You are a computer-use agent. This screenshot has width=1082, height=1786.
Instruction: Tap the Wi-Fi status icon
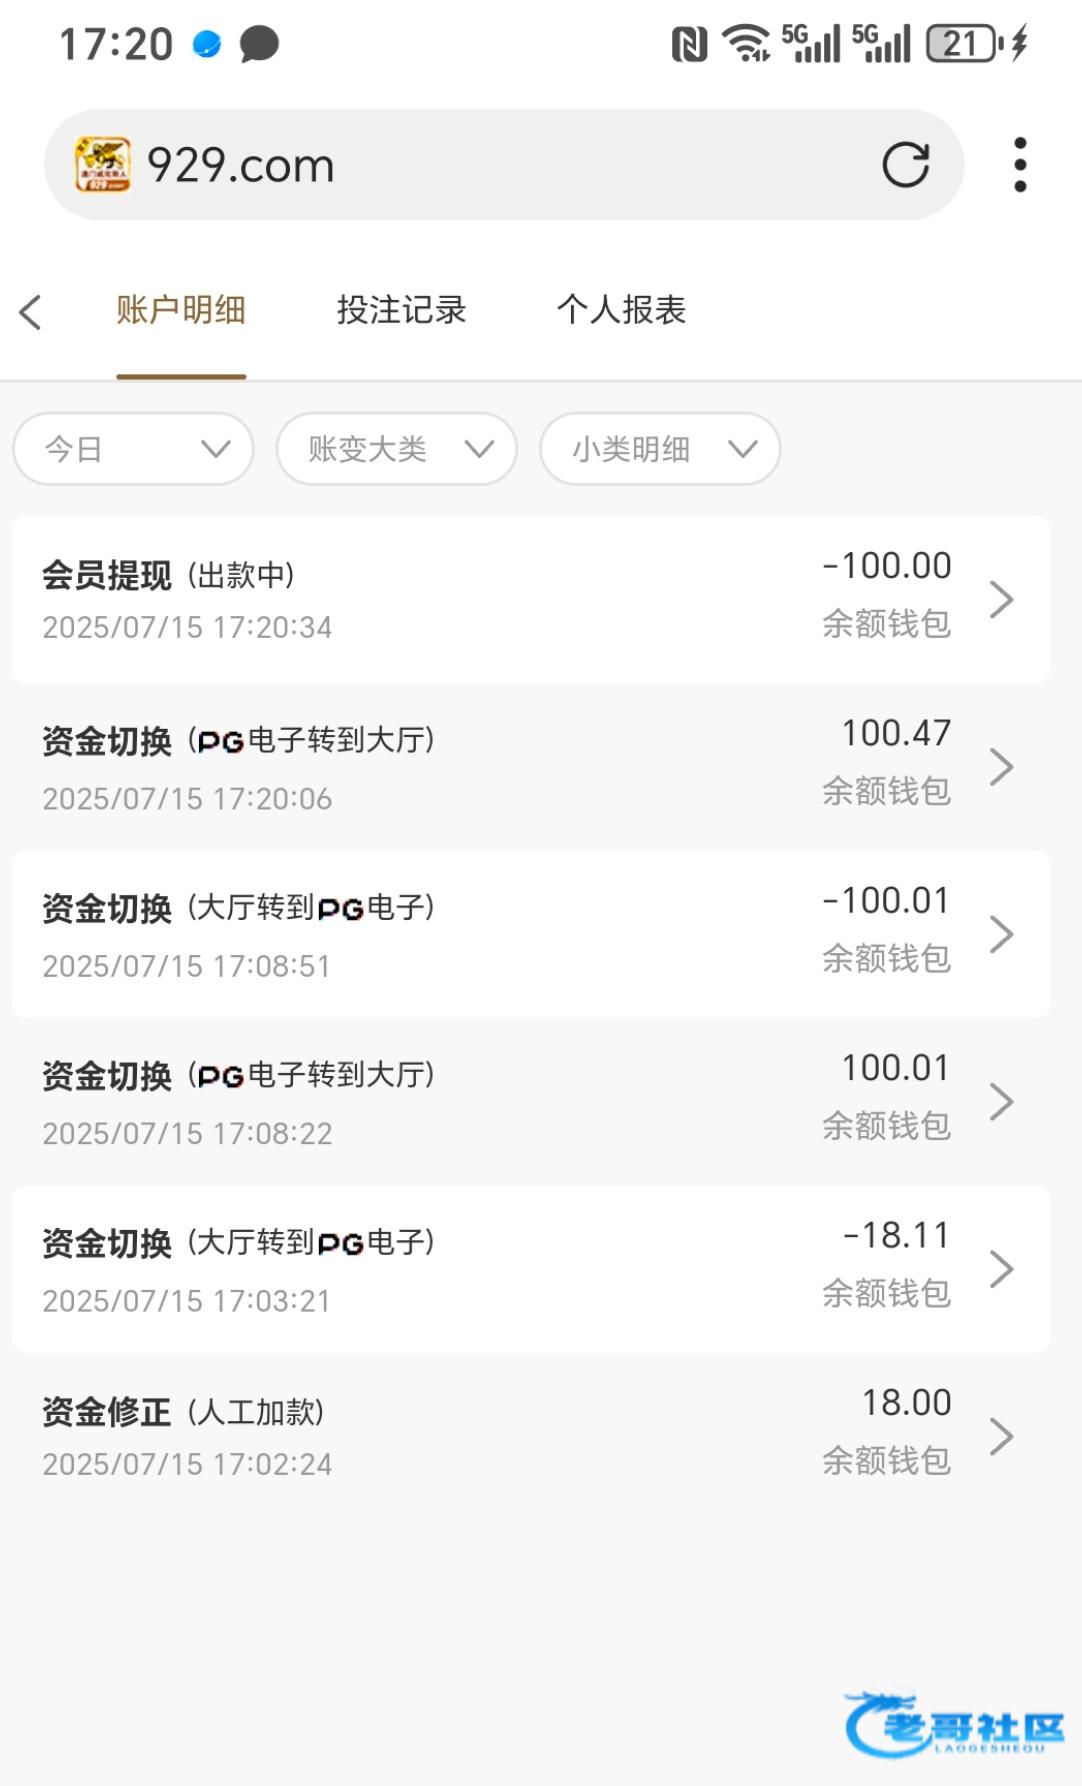pos(746,44)
